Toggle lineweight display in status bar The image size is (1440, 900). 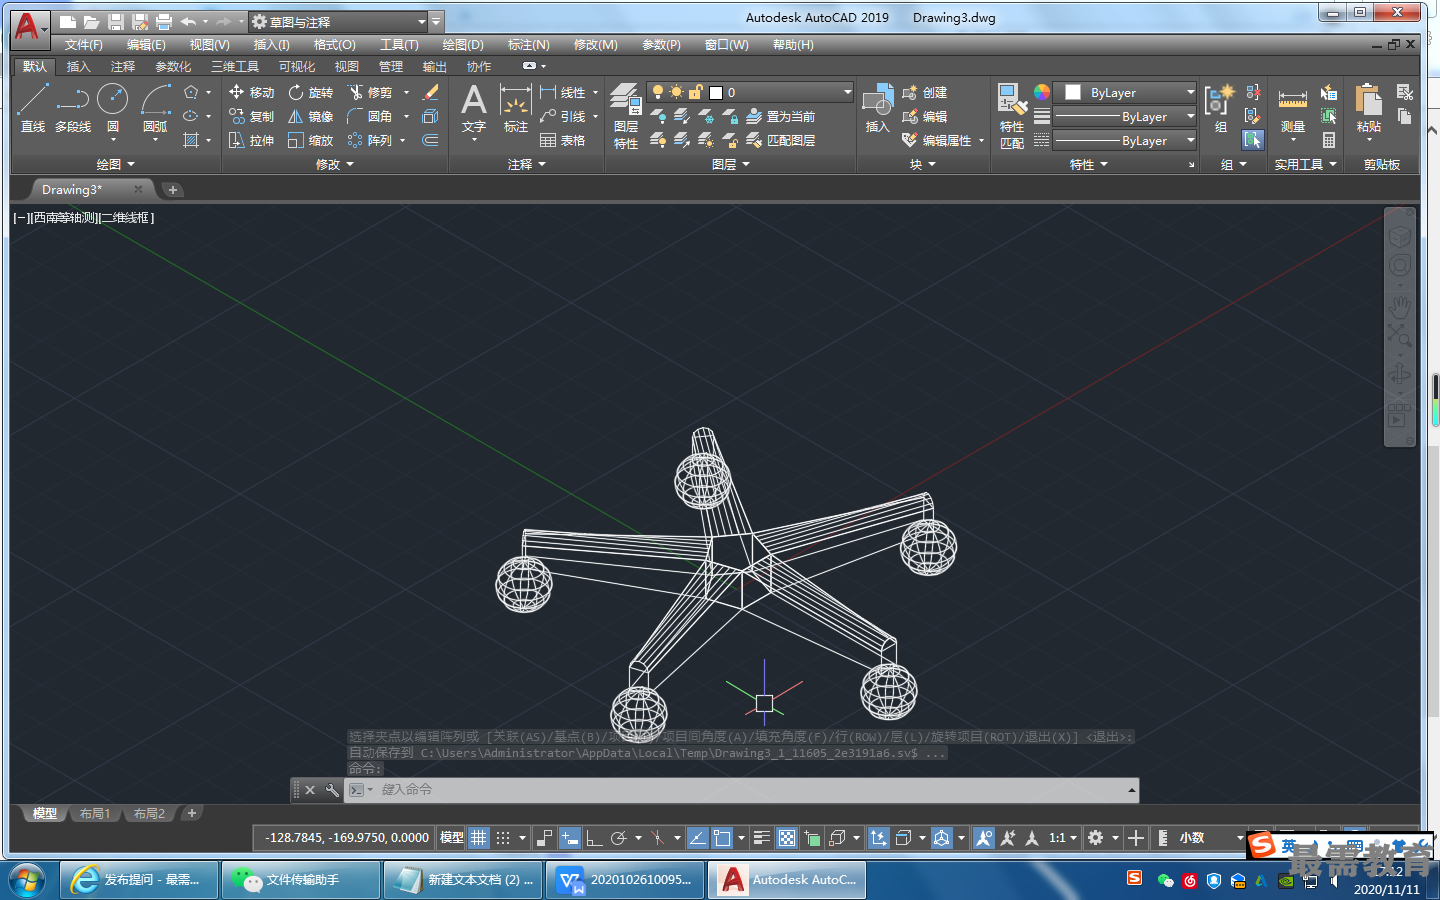click(762, 837)
